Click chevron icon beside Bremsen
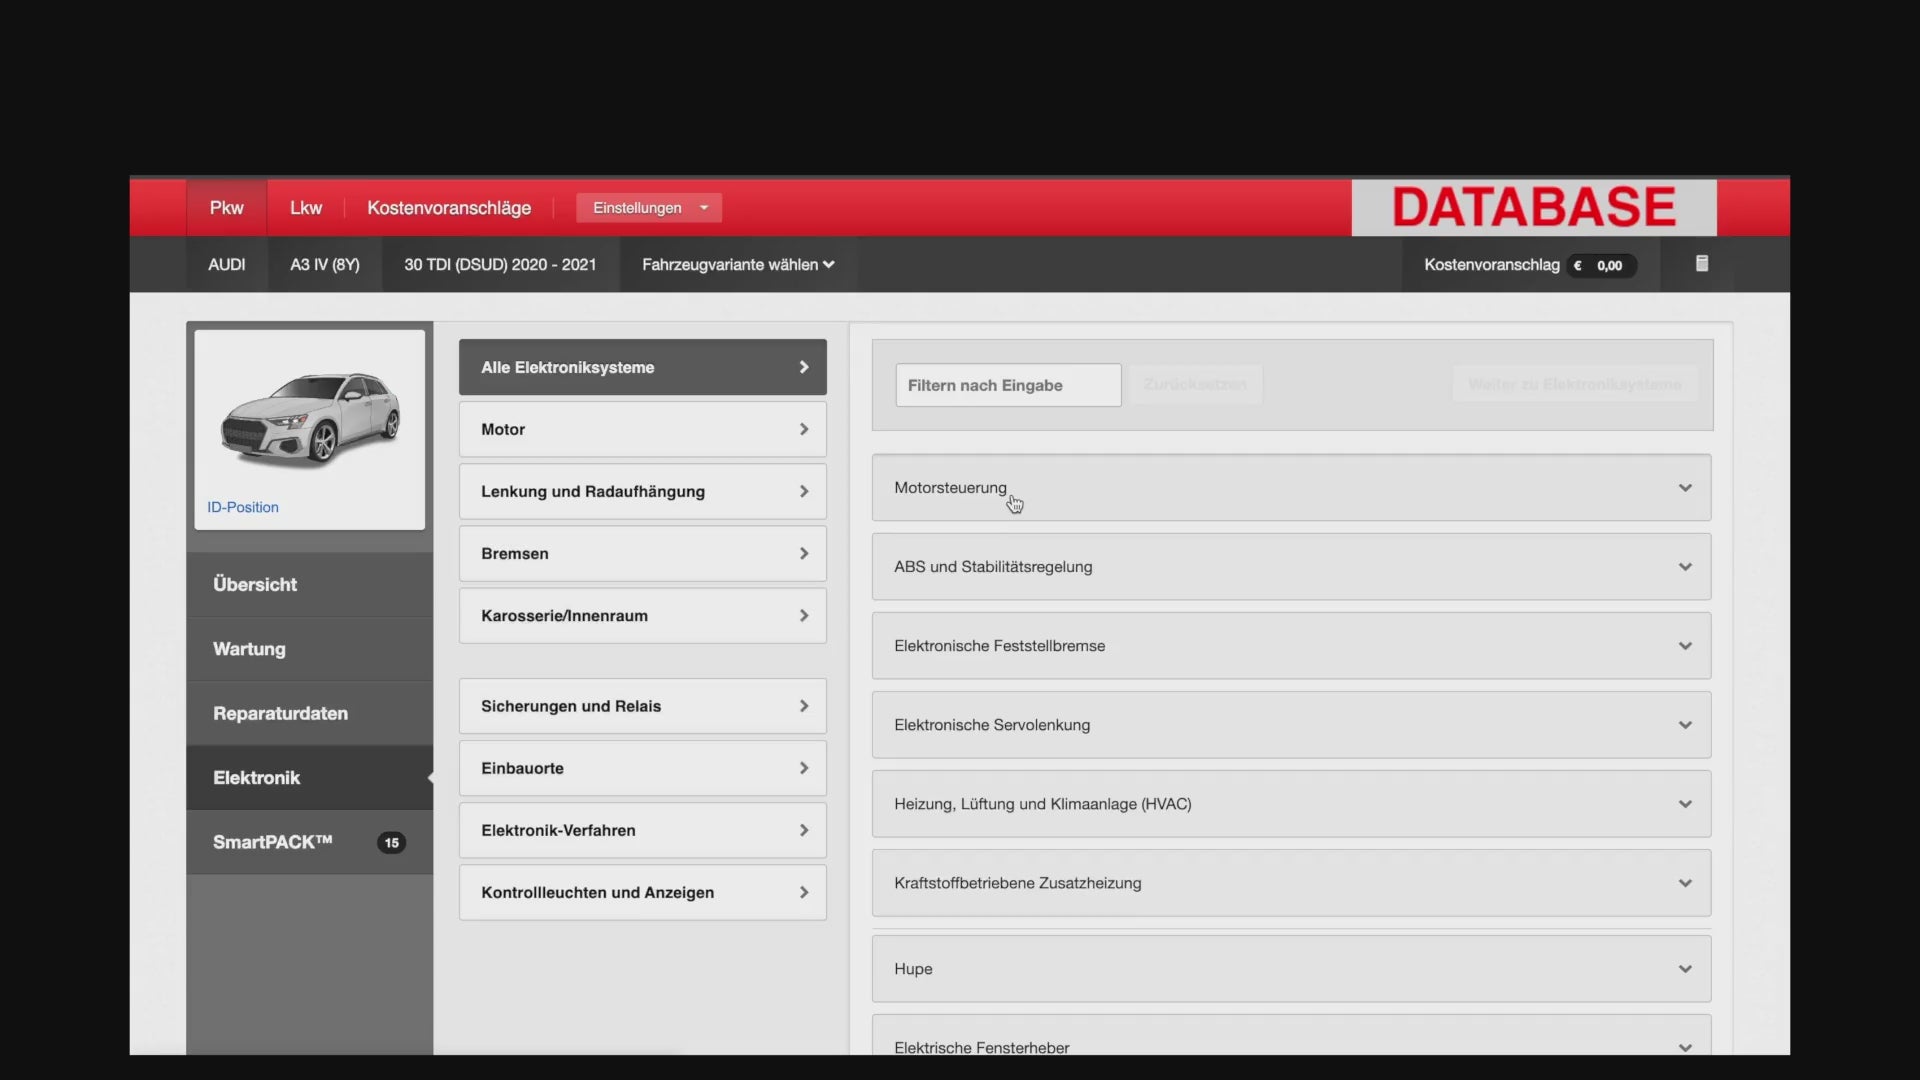This screenshot has height=1080, width=1920. (x=804, y=554)
